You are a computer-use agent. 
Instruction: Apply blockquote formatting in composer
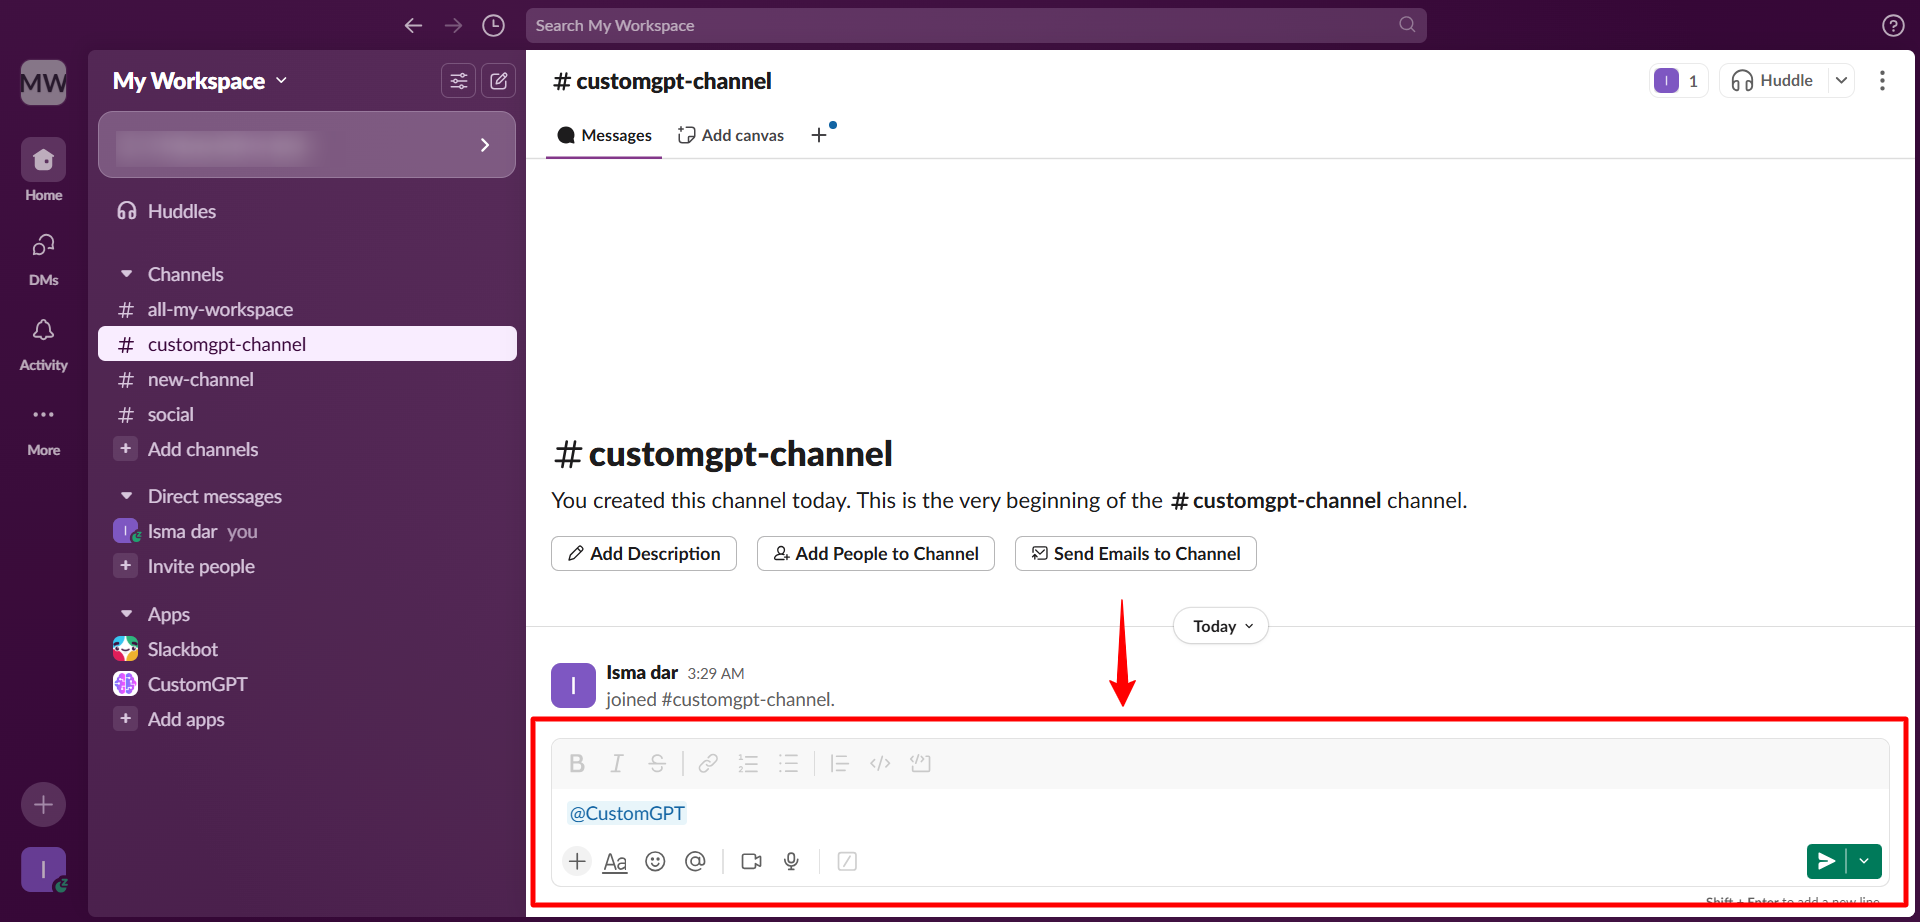click(839, 764)
